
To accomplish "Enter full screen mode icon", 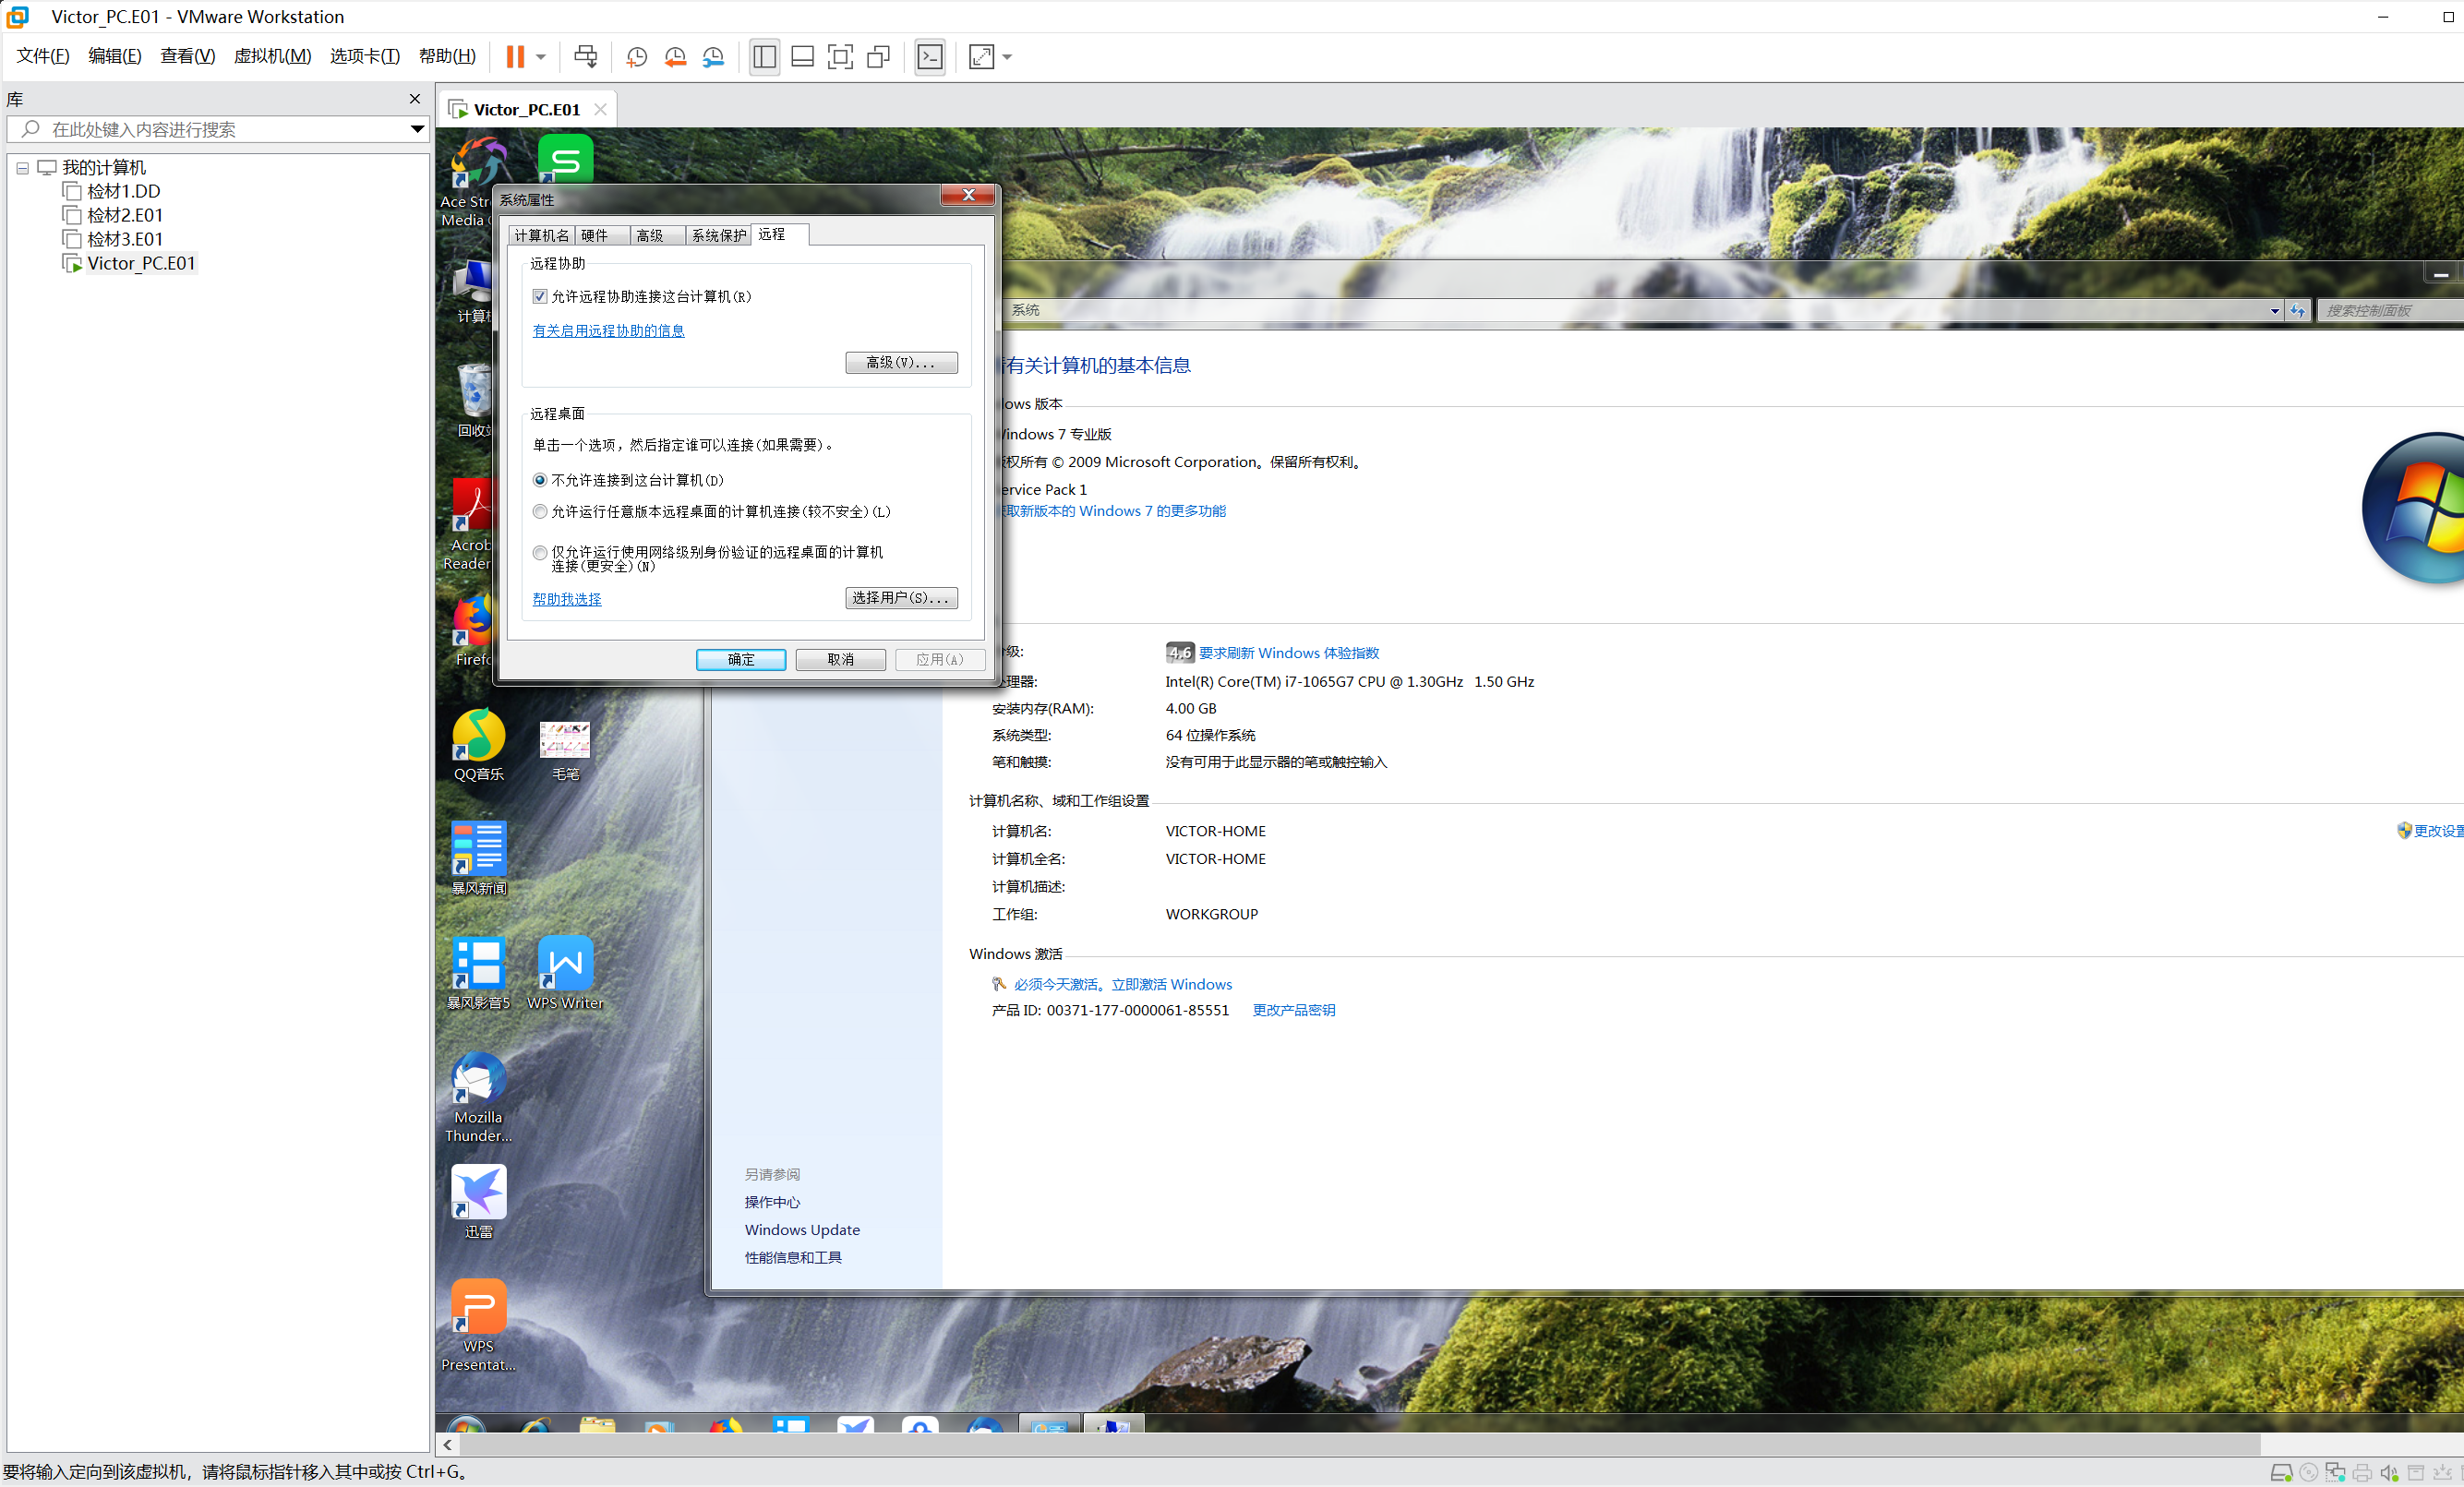I will 840,57.
